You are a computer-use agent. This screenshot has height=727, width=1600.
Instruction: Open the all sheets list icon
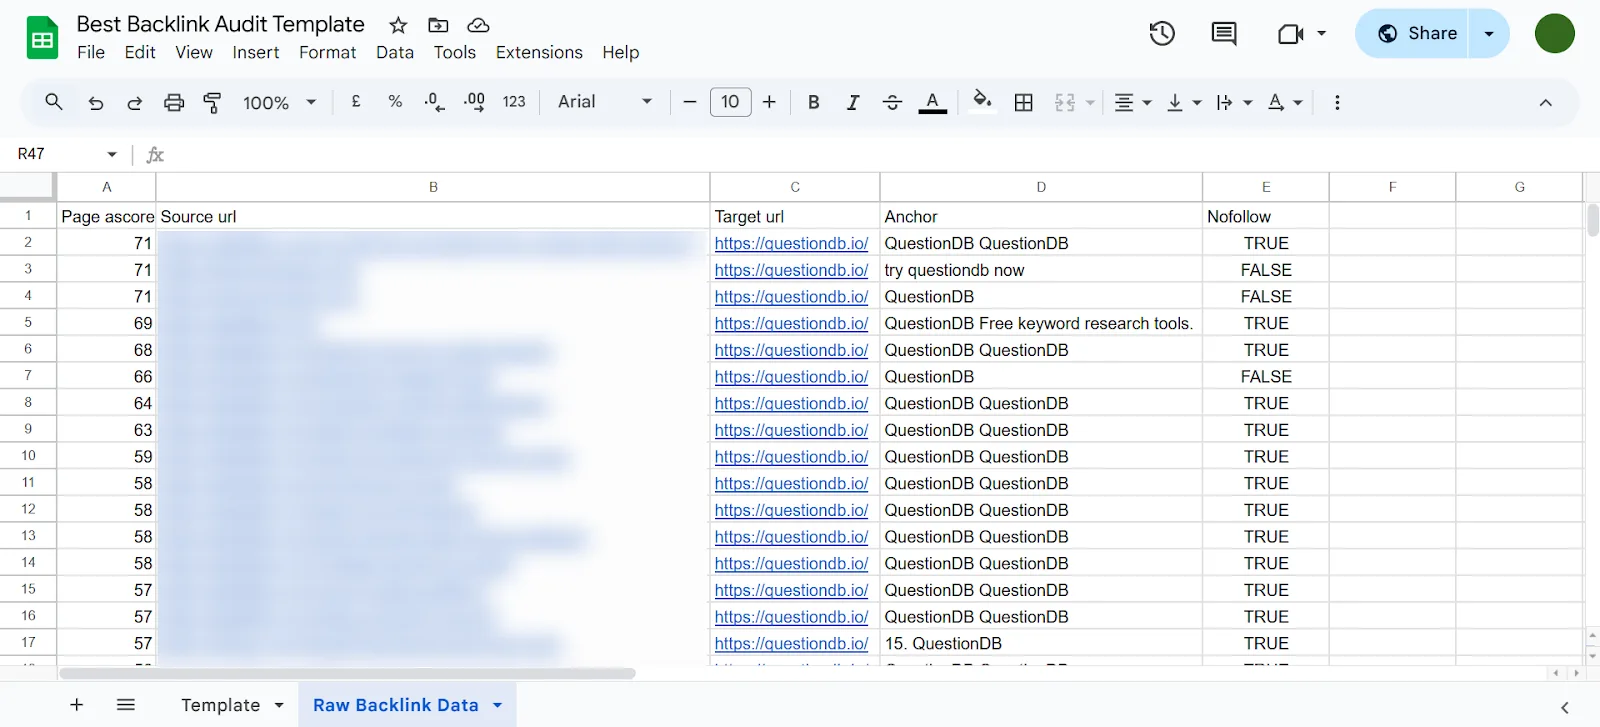(x=126, y=705)
